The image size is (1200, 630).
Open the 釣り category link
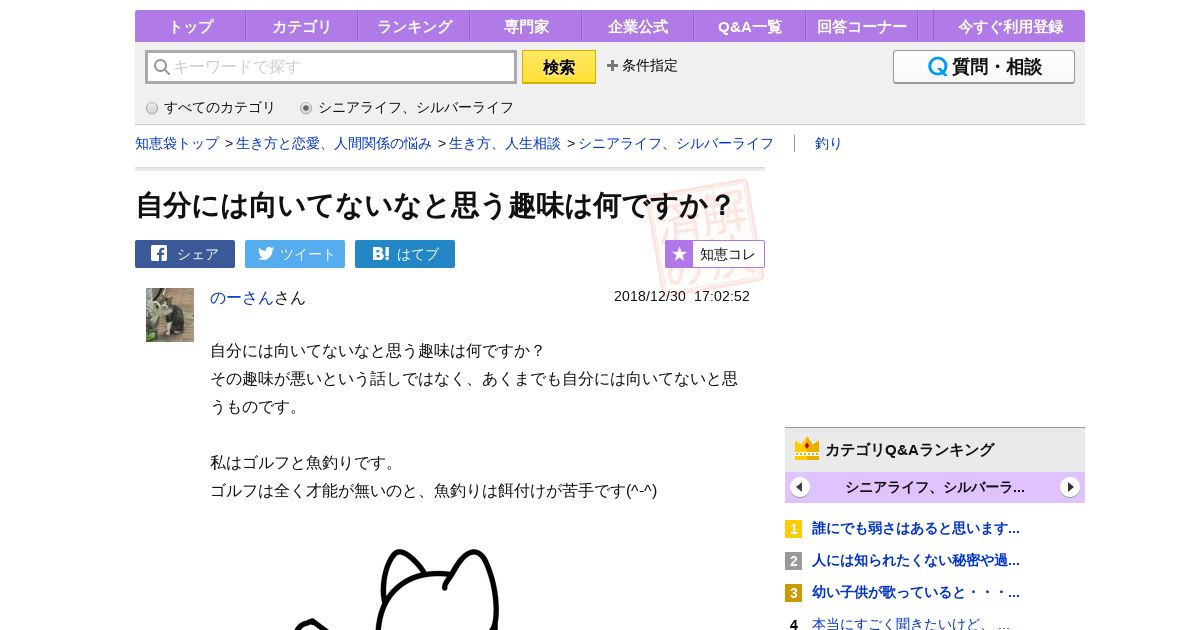coord(828,143)
